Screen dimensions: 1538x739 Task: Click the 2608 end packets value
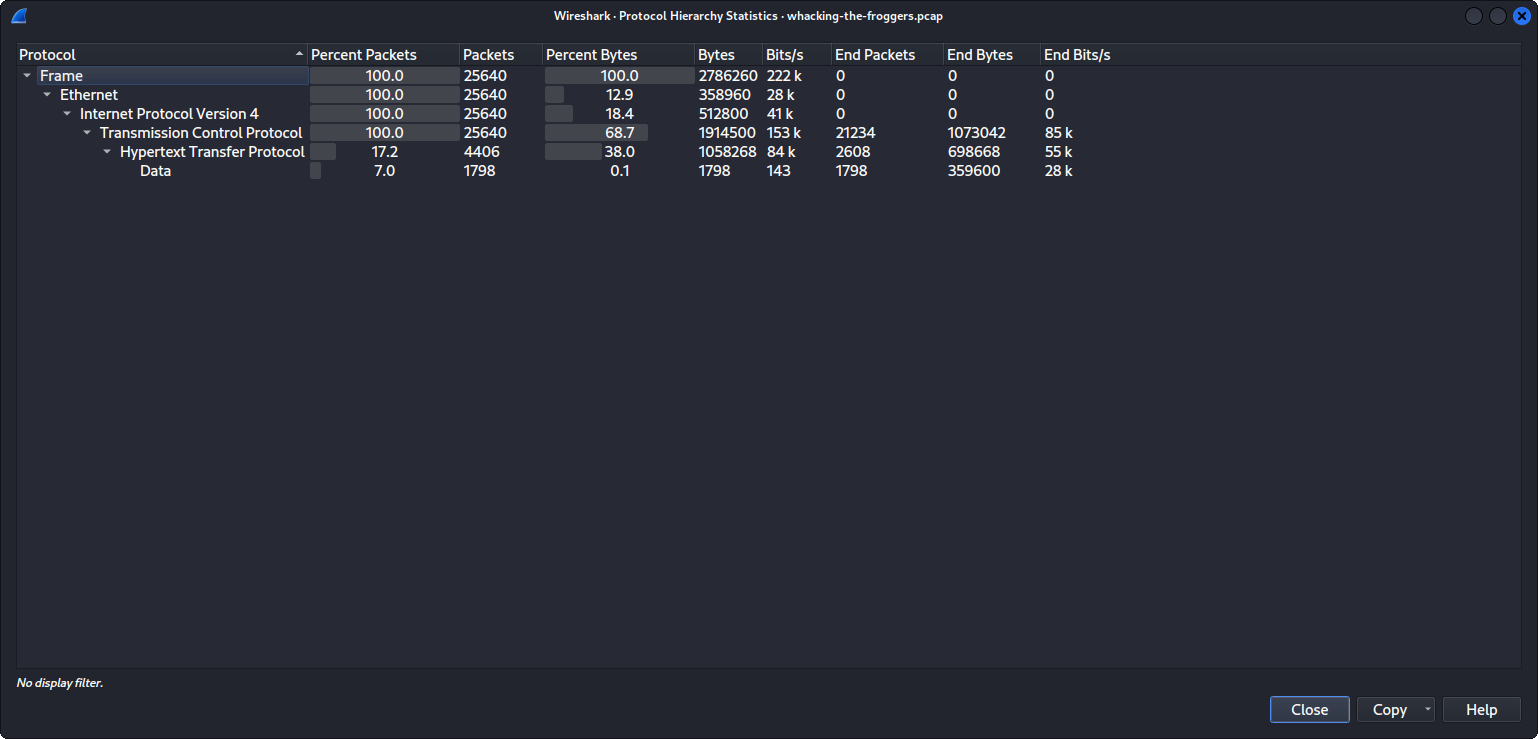pyautogui.click(x=852, y=152)
